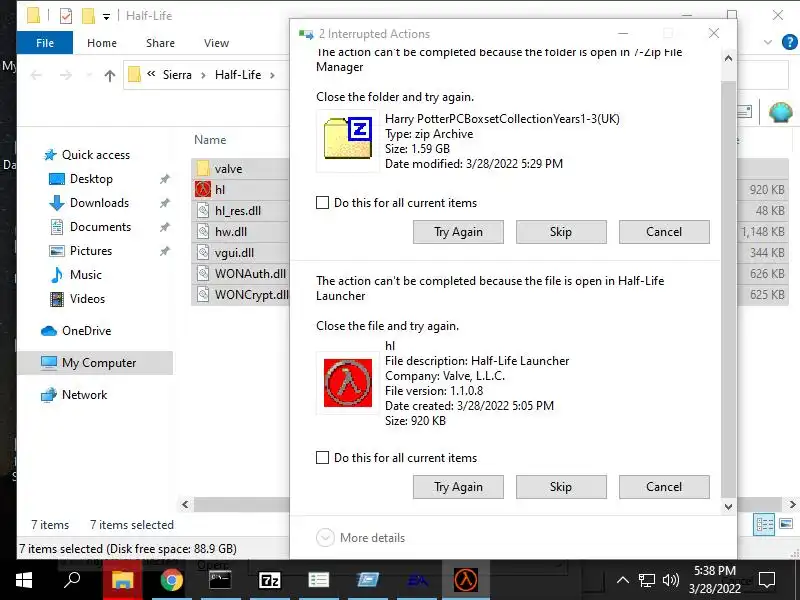Open the View ribbon tab
The height and width of the screenshot is (600, 800).
(x=216, y=43)
